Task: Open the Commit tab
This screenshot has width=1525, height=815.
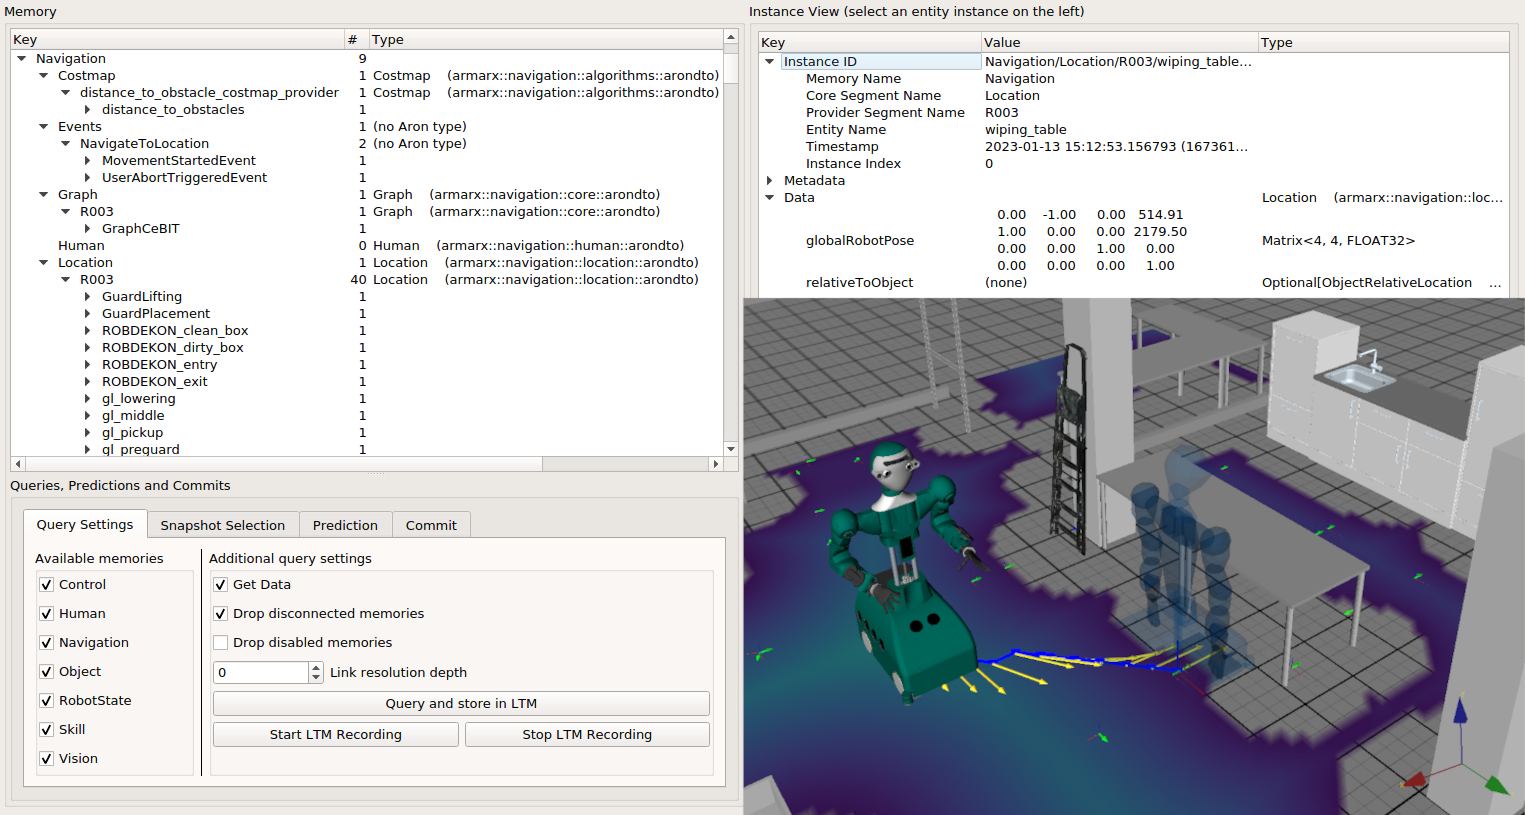Action: click(x=430, y=525)
